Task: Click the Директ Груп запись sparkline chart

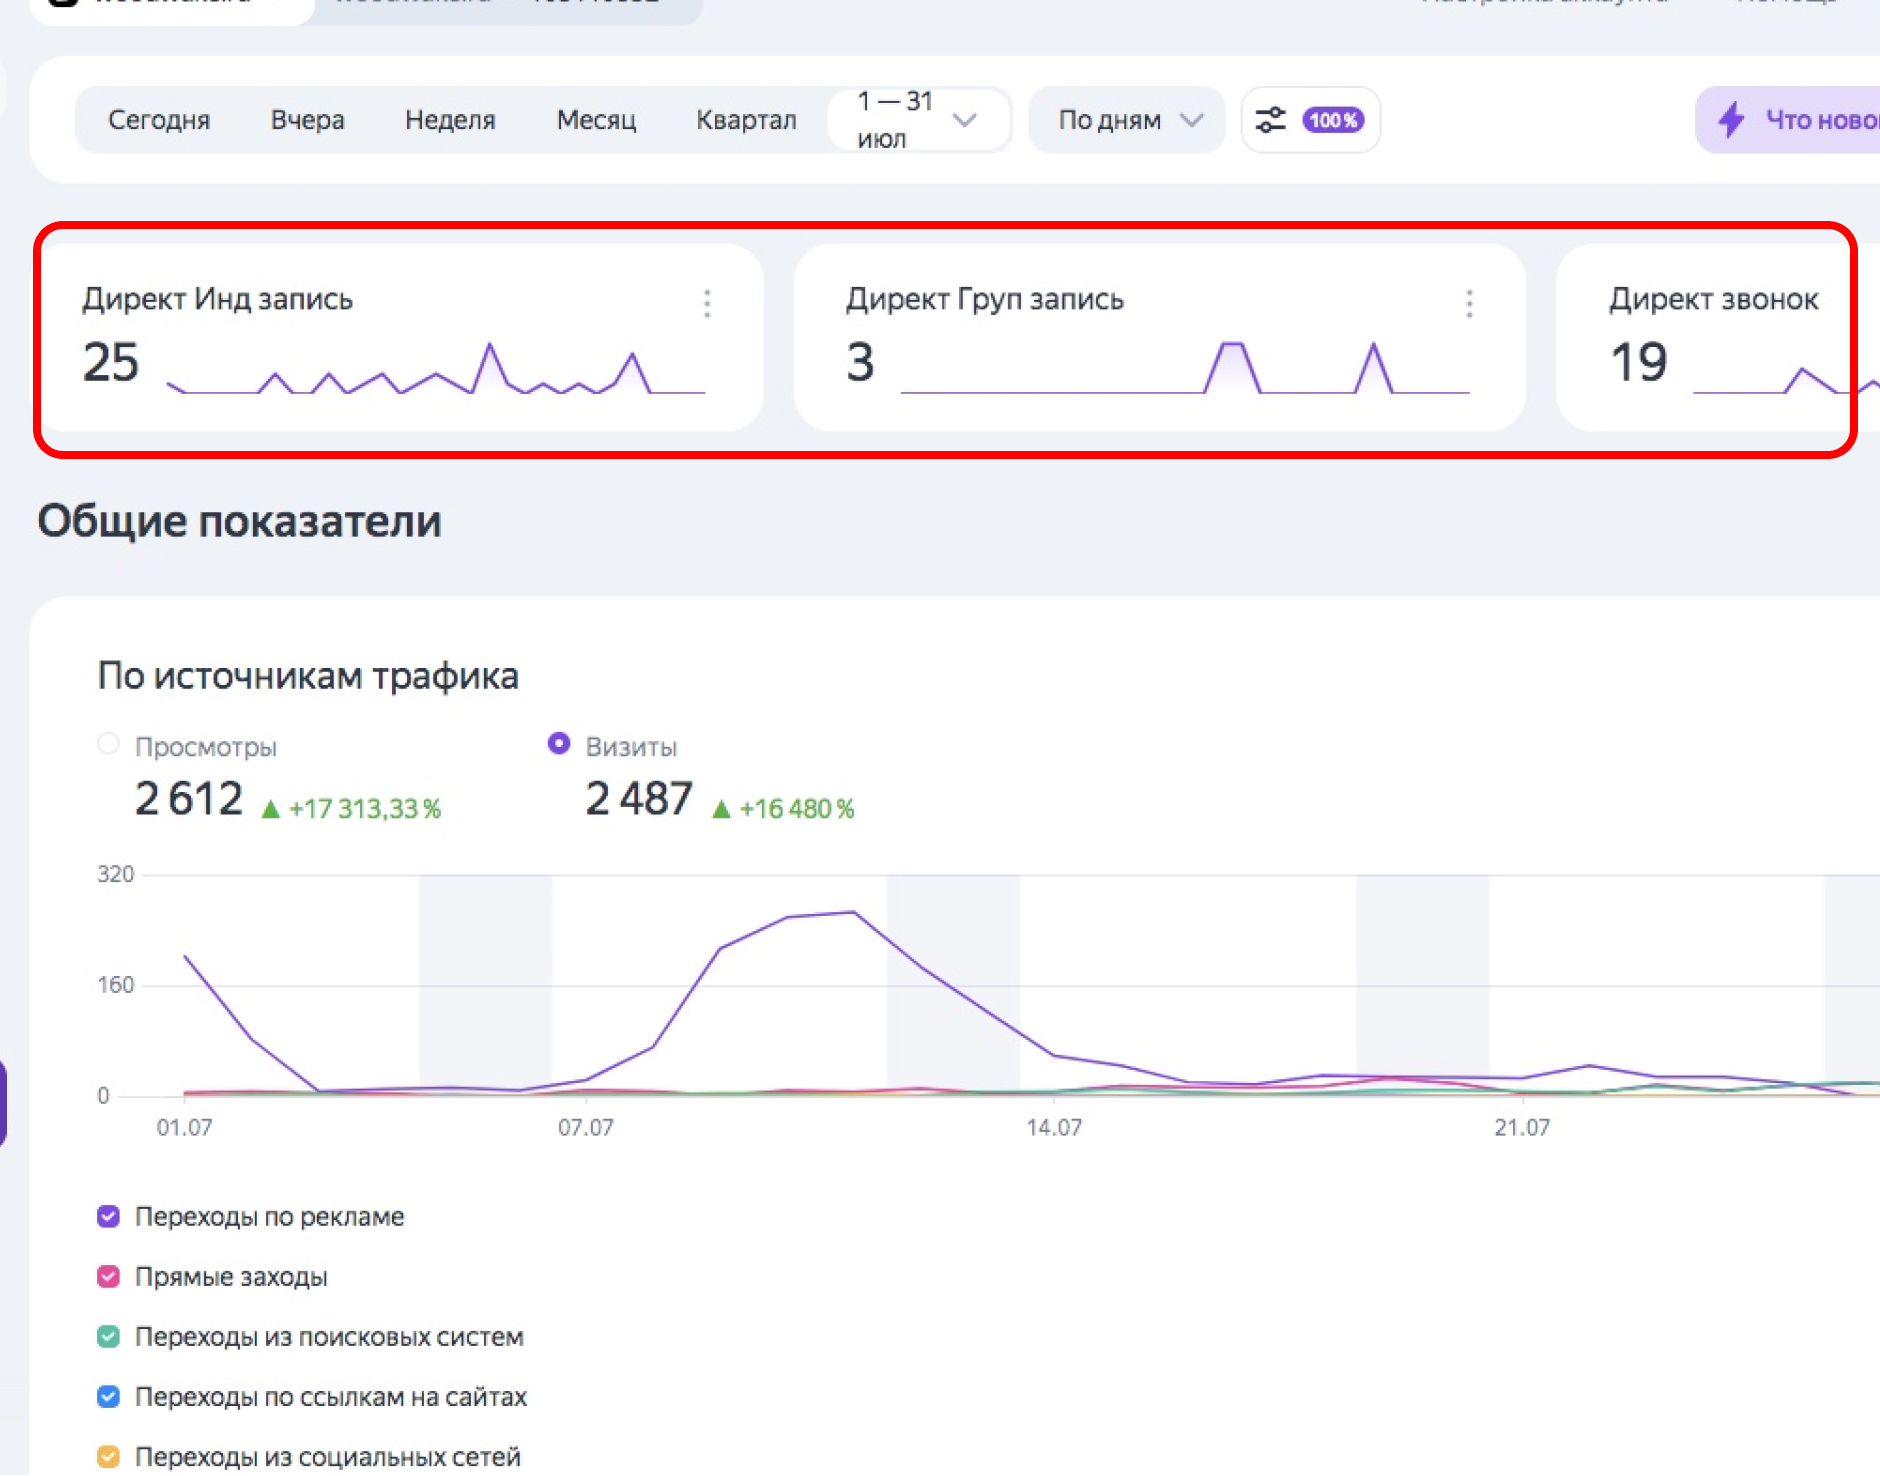Action: pyautogui.click(x=1185, y=369)
